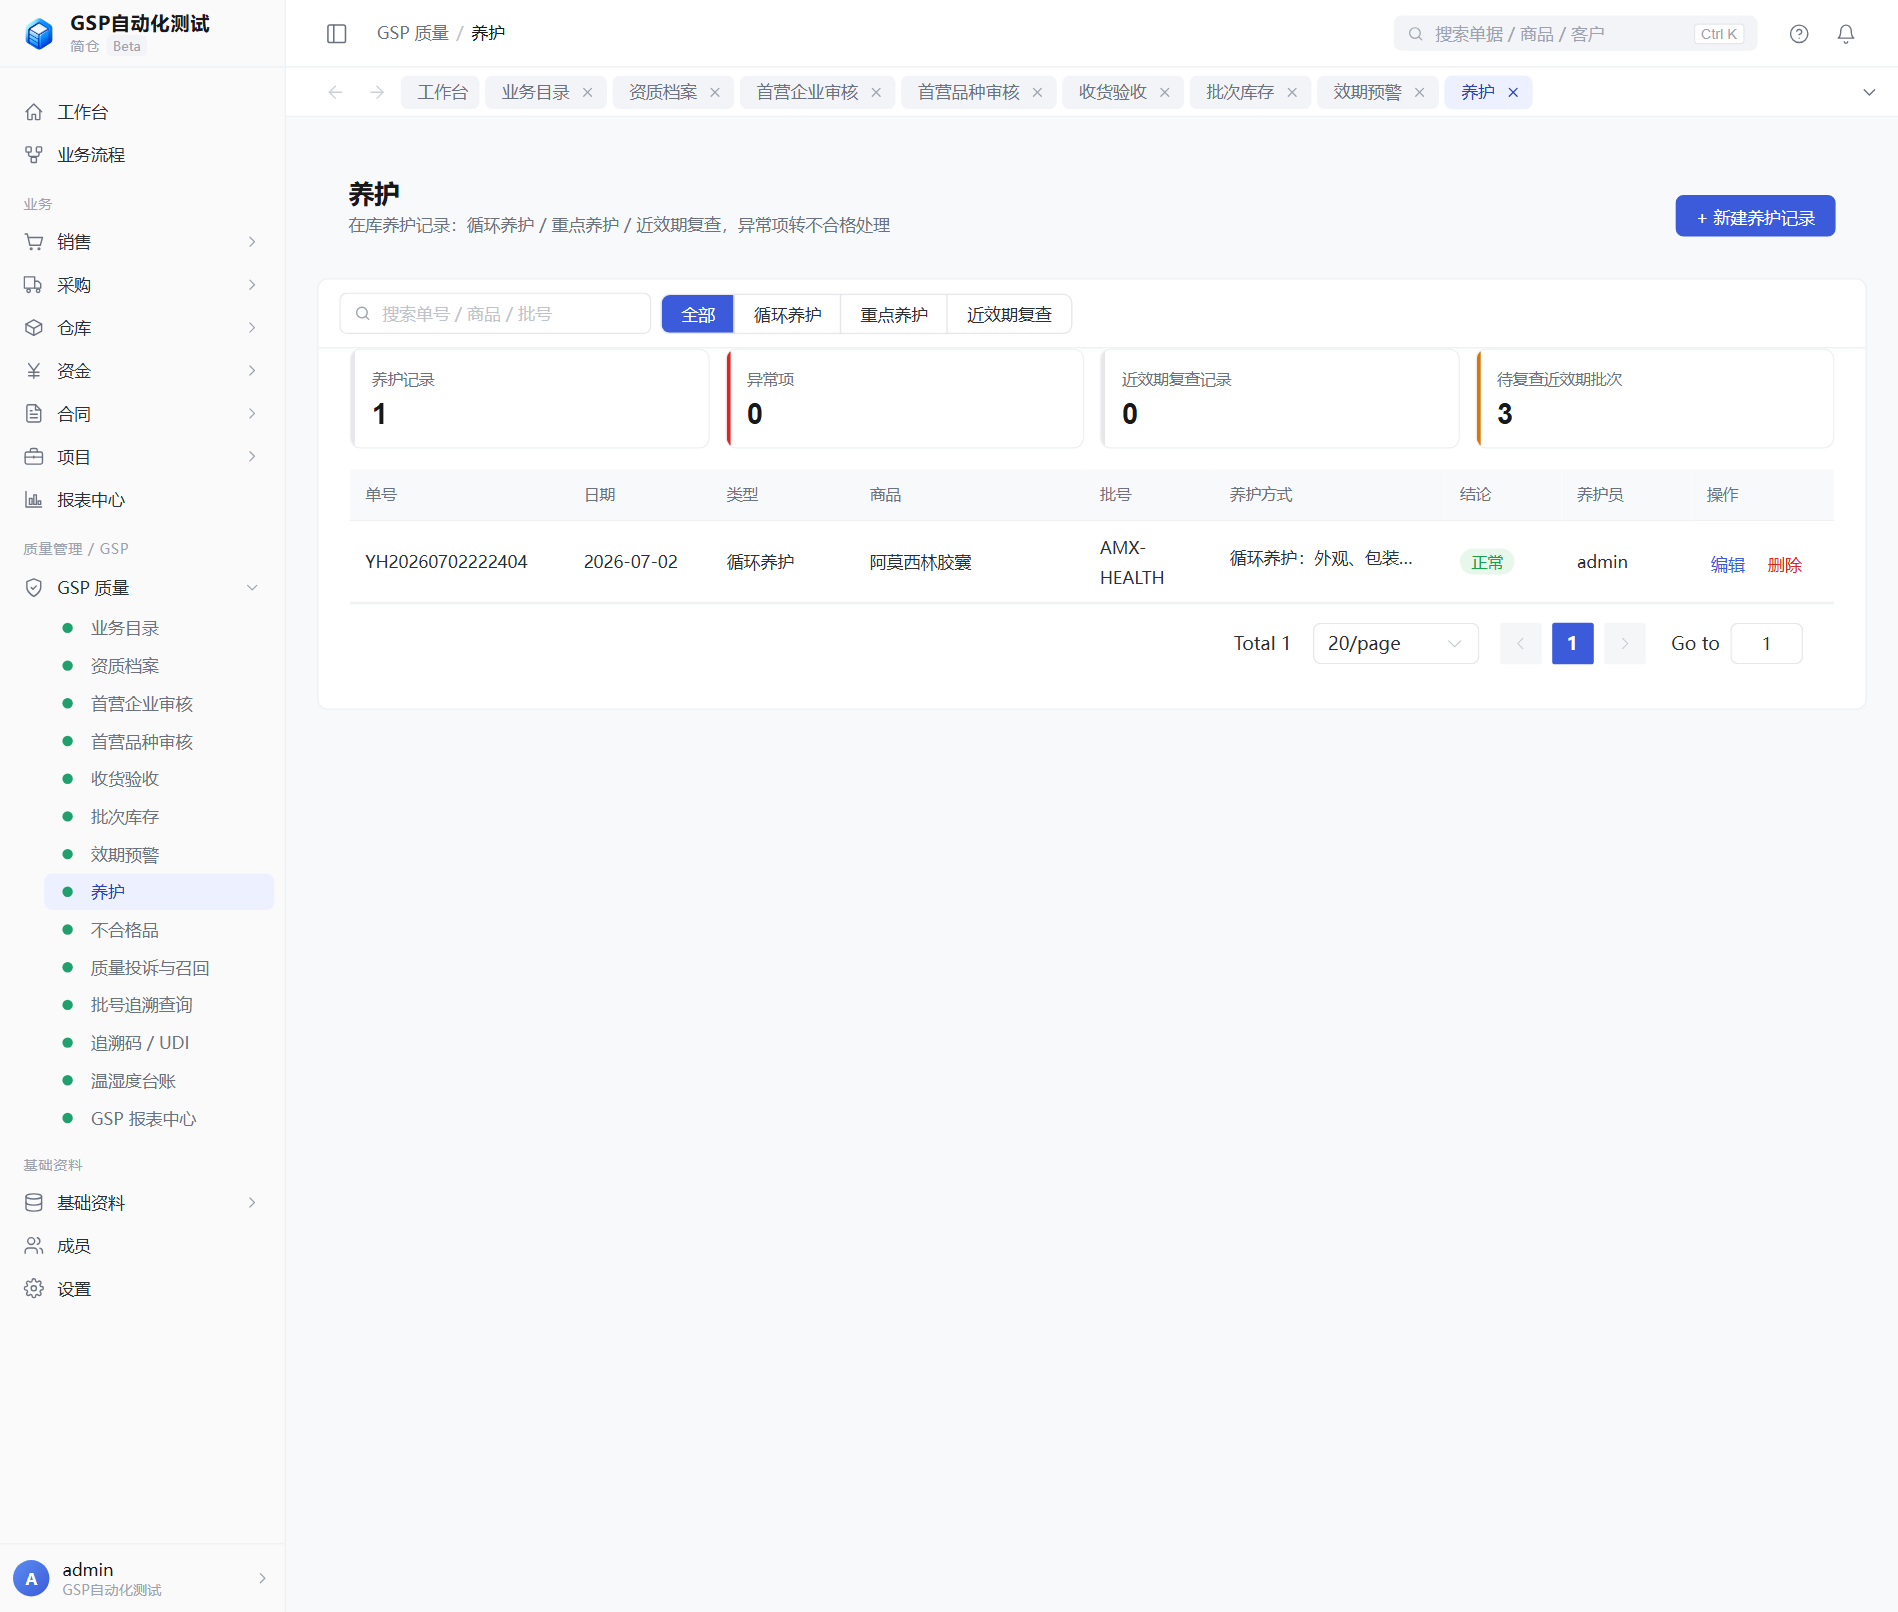Close the active 养护 tab
Screen dimensions: 1898x1612
1513,93
